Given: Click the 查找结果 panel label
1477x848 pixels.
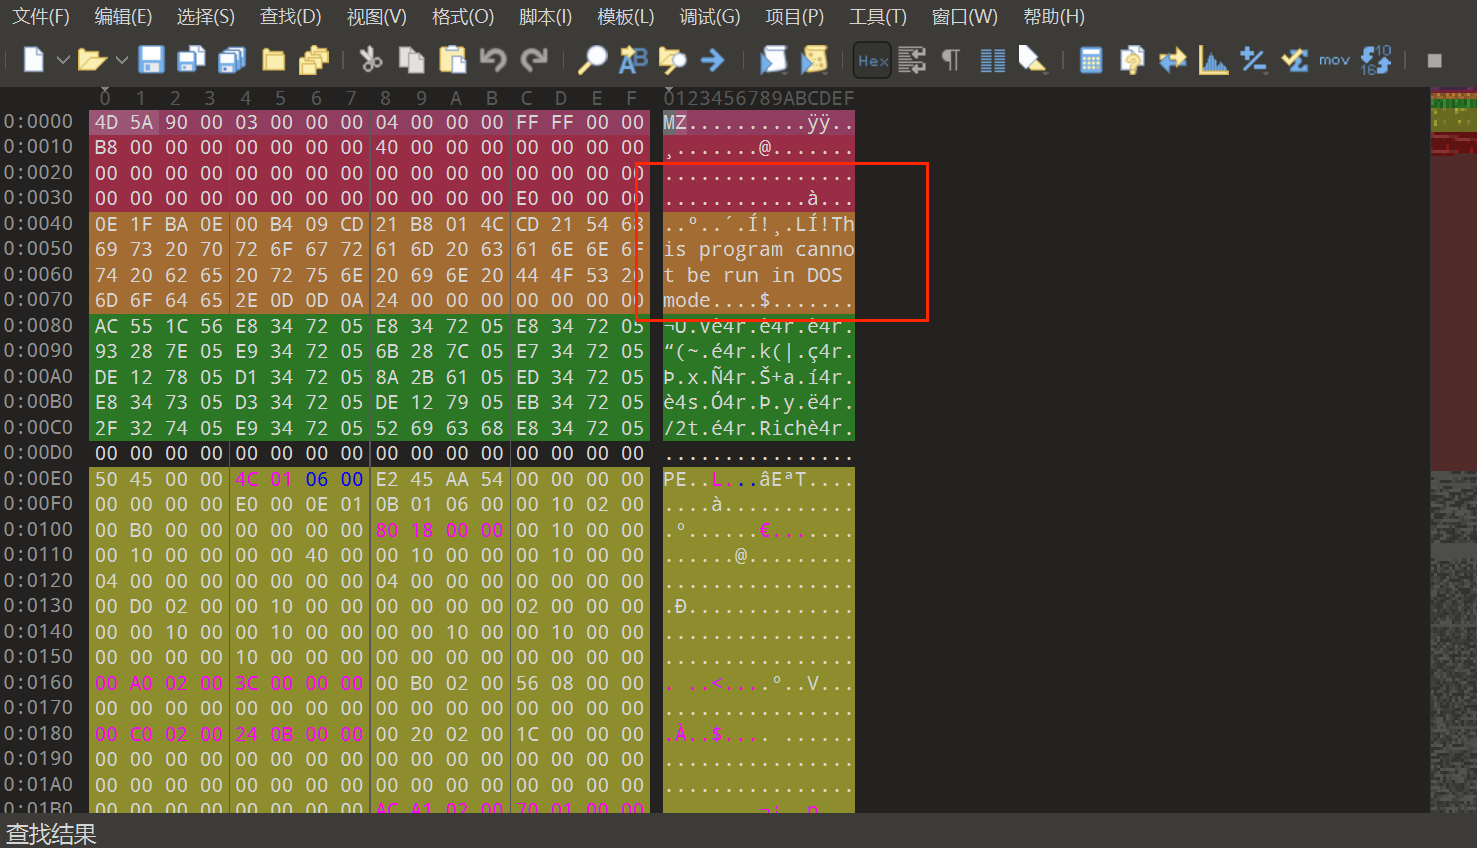Looking at the screenshot, I should pos(51,833).
